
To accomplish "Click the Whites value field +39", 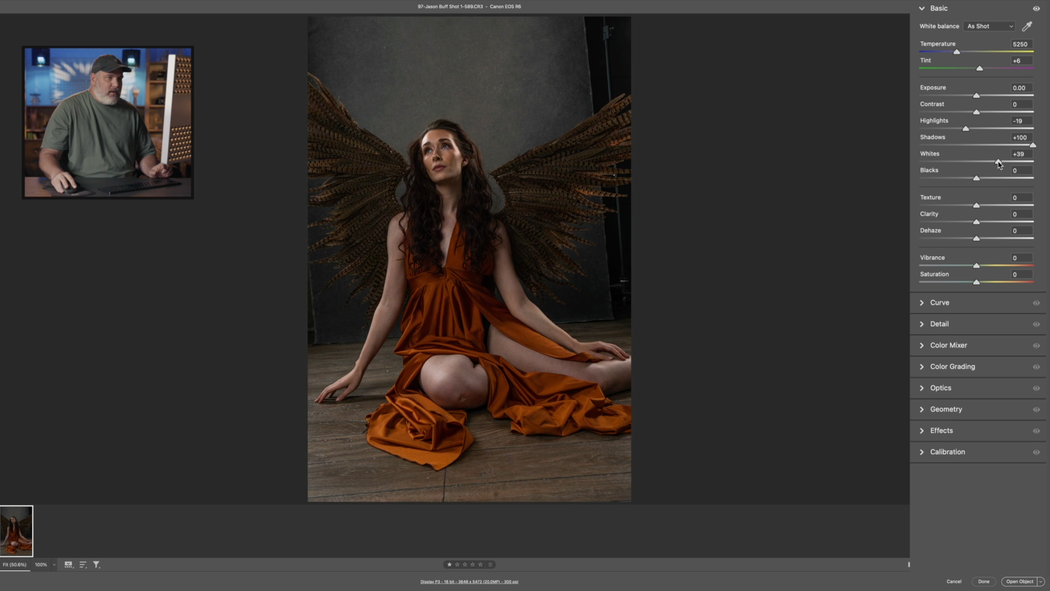I will pyautogui.click(x=1021, y=154).
